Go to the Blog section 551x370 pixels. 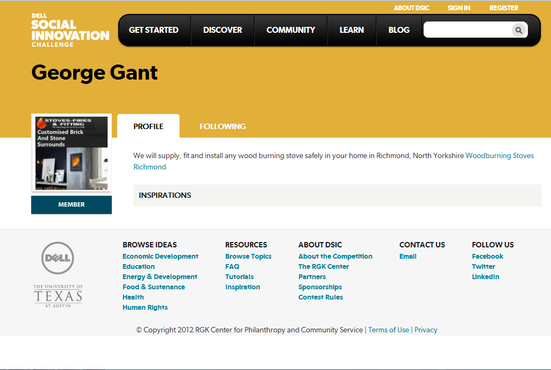(399, 30)
